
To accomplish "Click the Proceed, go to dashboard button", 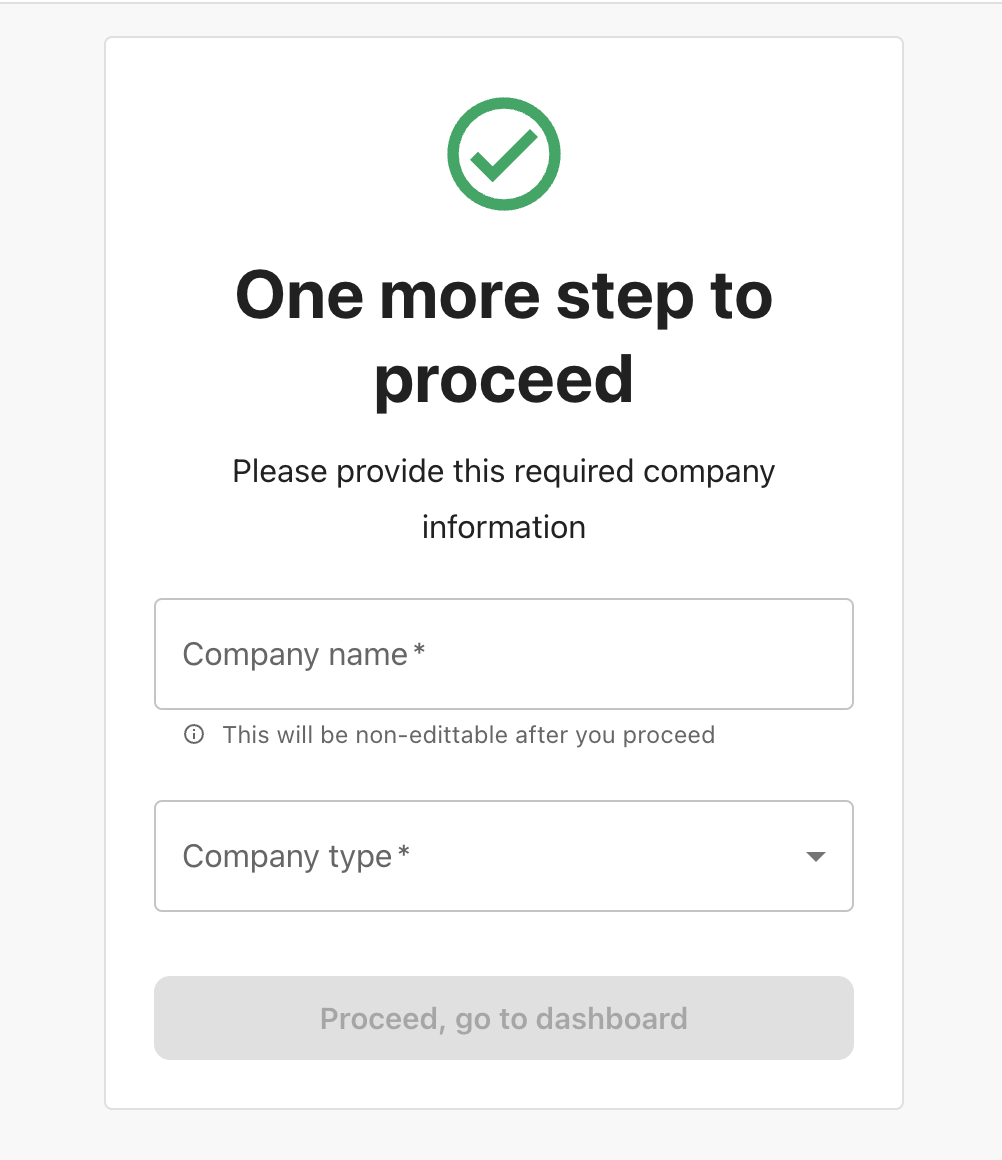I will 503,1018.
